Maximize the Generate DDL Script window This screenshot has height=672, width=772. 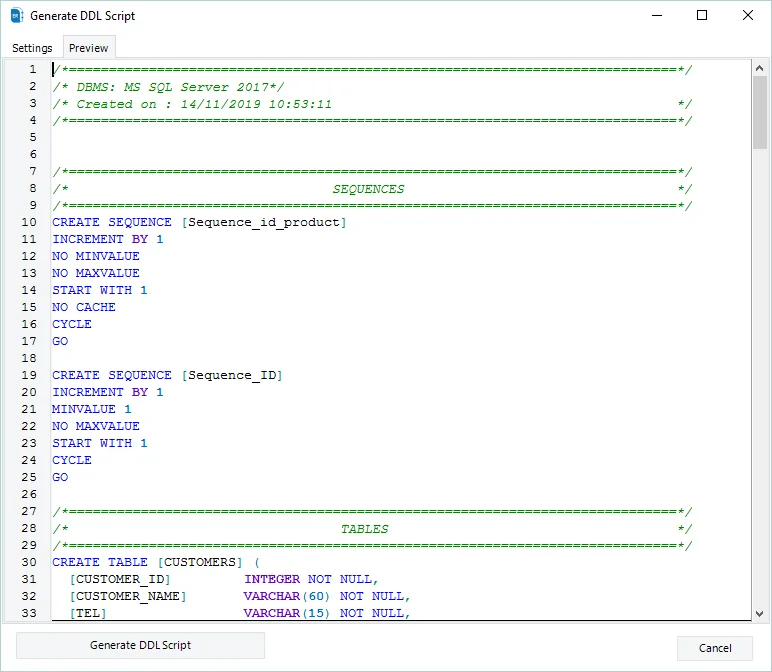point(702,15)
